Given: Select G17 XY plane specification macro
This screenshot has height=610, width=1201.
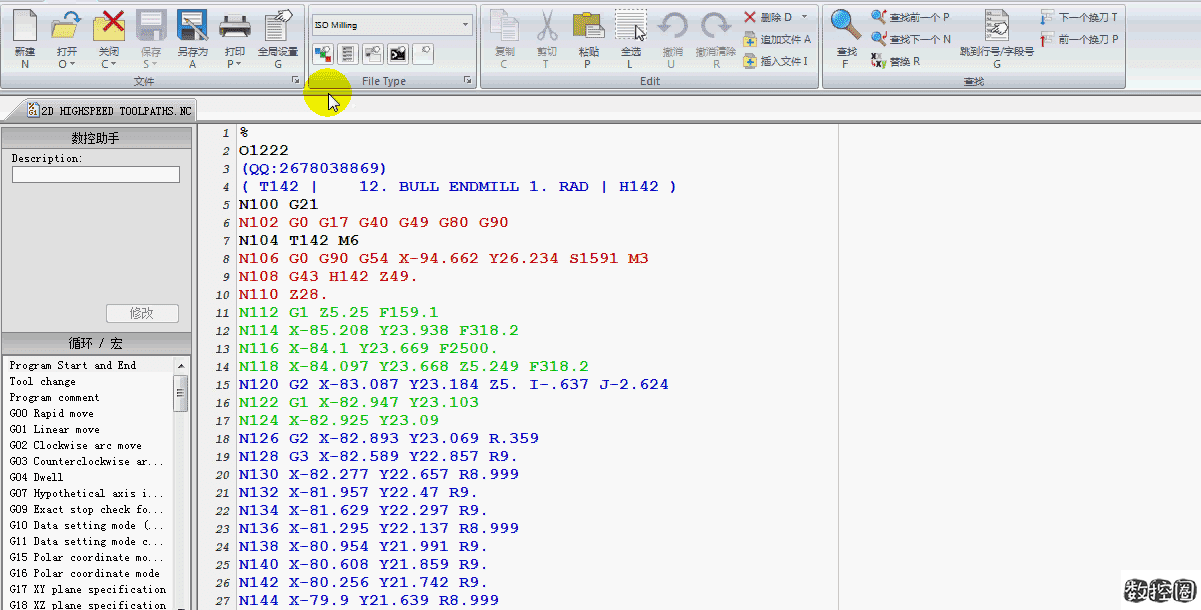Looking at the screenshot, I should 88,589.
